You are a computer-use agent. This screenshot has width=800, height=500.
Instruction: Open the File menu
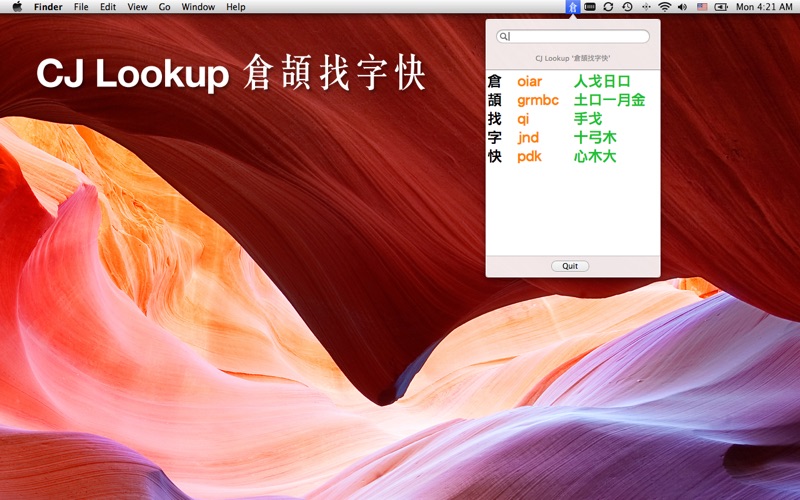click(81, 7)
